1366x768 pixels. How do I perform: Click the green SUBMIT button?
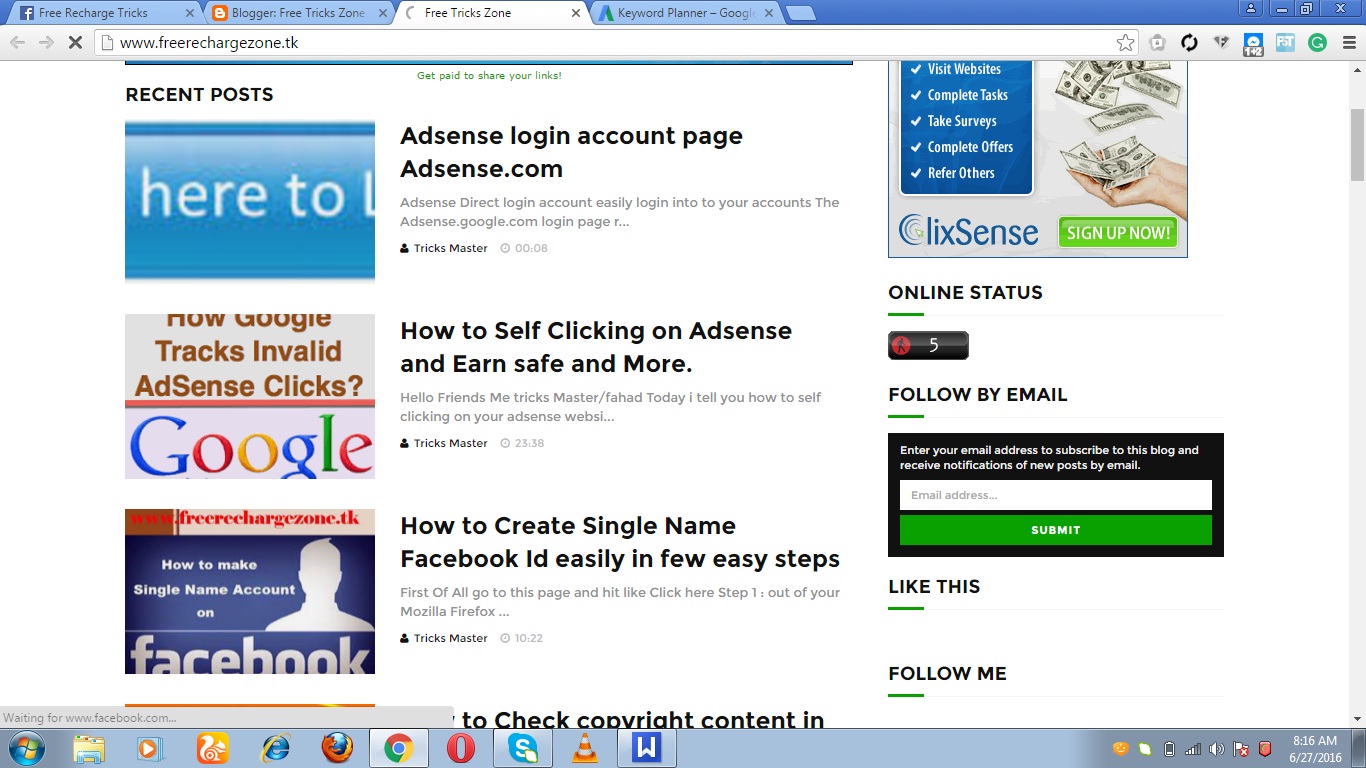click(1055, 530)
